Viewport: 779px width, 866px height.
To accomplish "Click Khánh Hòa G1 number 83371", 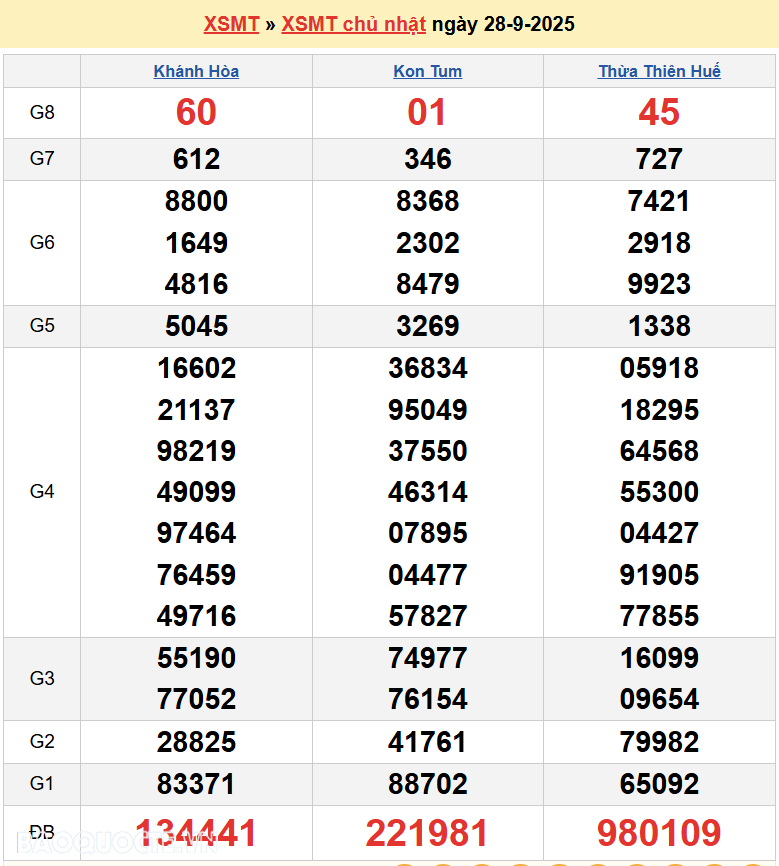I will pyautogui.click(x=196, y=784).
